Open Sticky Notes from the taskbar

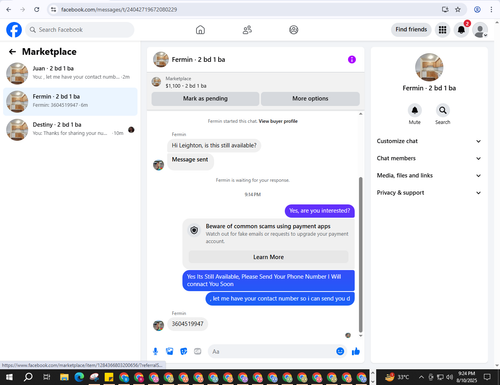(109, 377)
